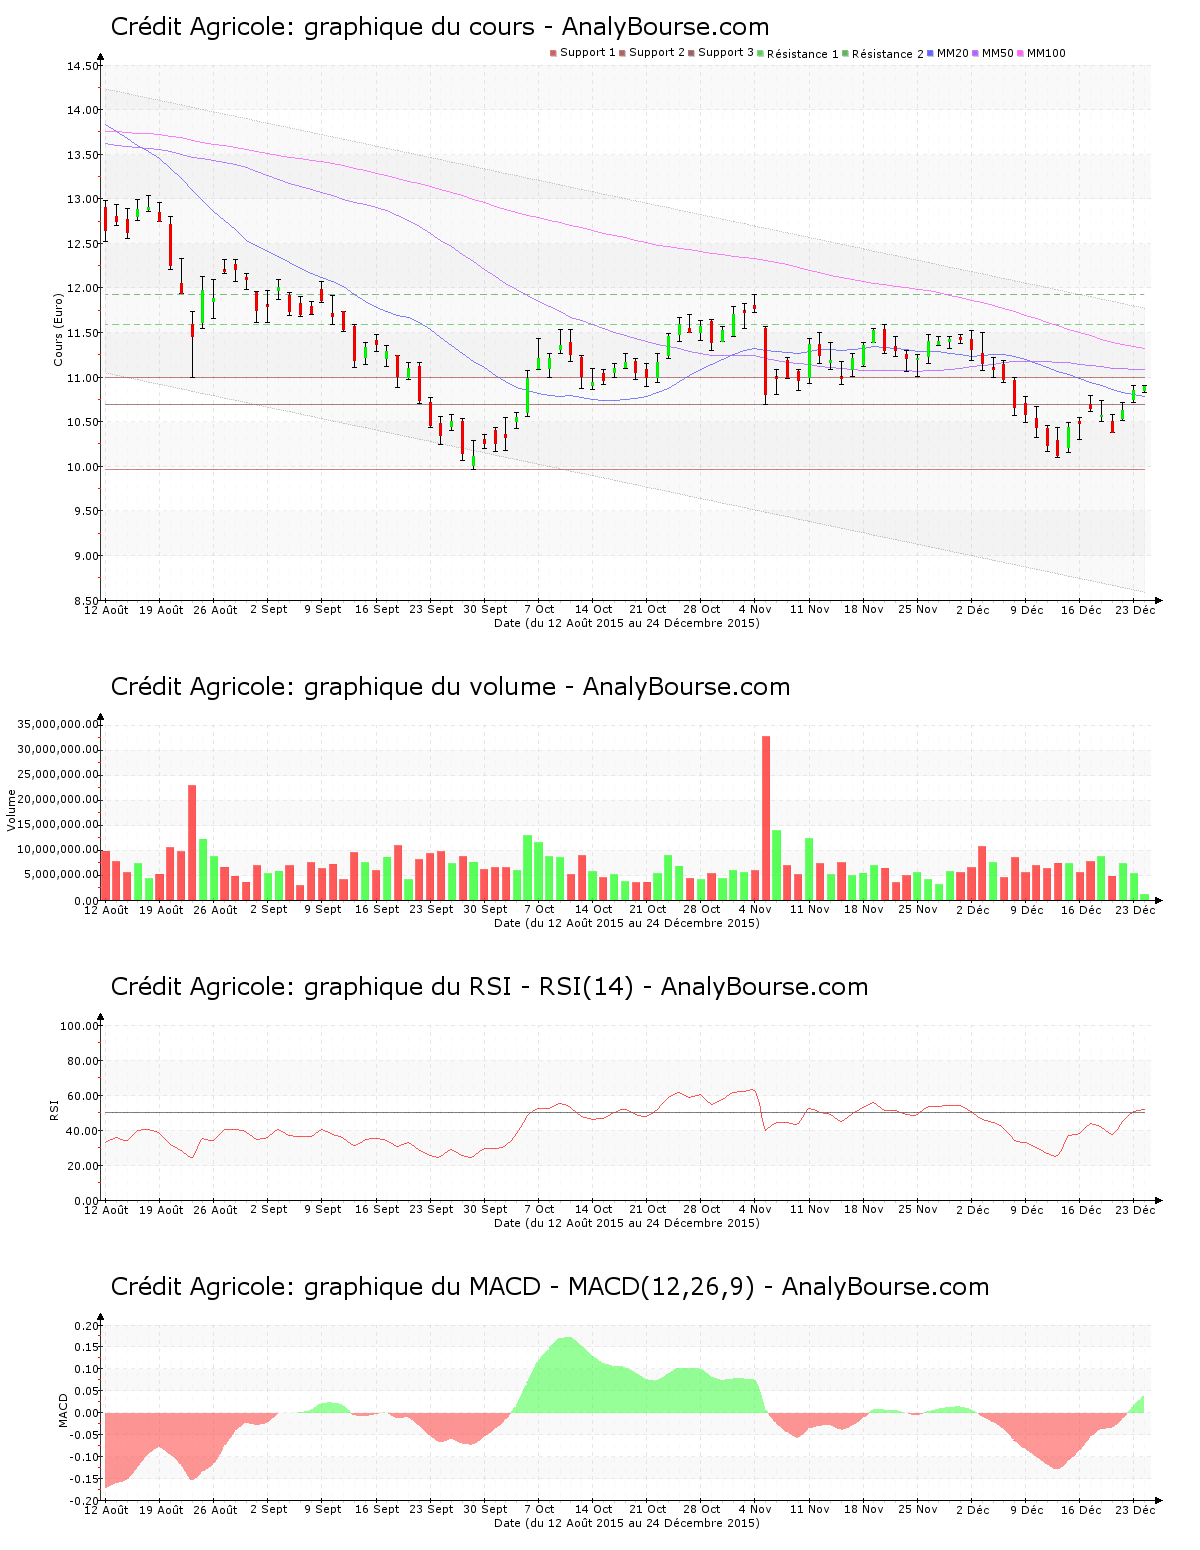Viewport: 1200px width, 1550px height.
Task: Click the date range caption under price chart
Action: [627, 623]
